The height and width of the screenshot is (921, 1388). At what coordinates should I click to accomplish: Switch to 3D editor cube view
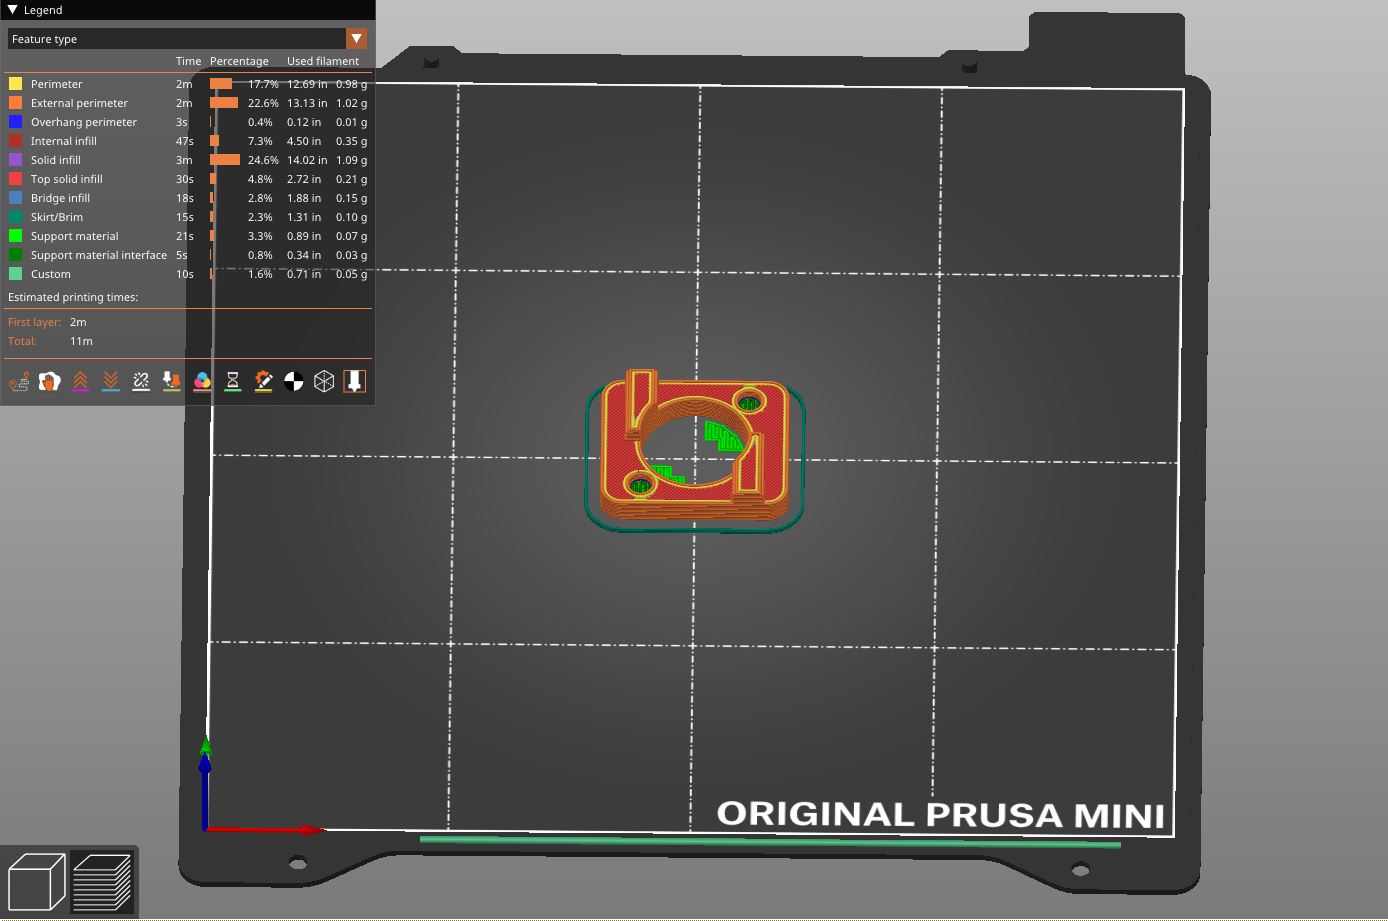[x=37, y=882]
